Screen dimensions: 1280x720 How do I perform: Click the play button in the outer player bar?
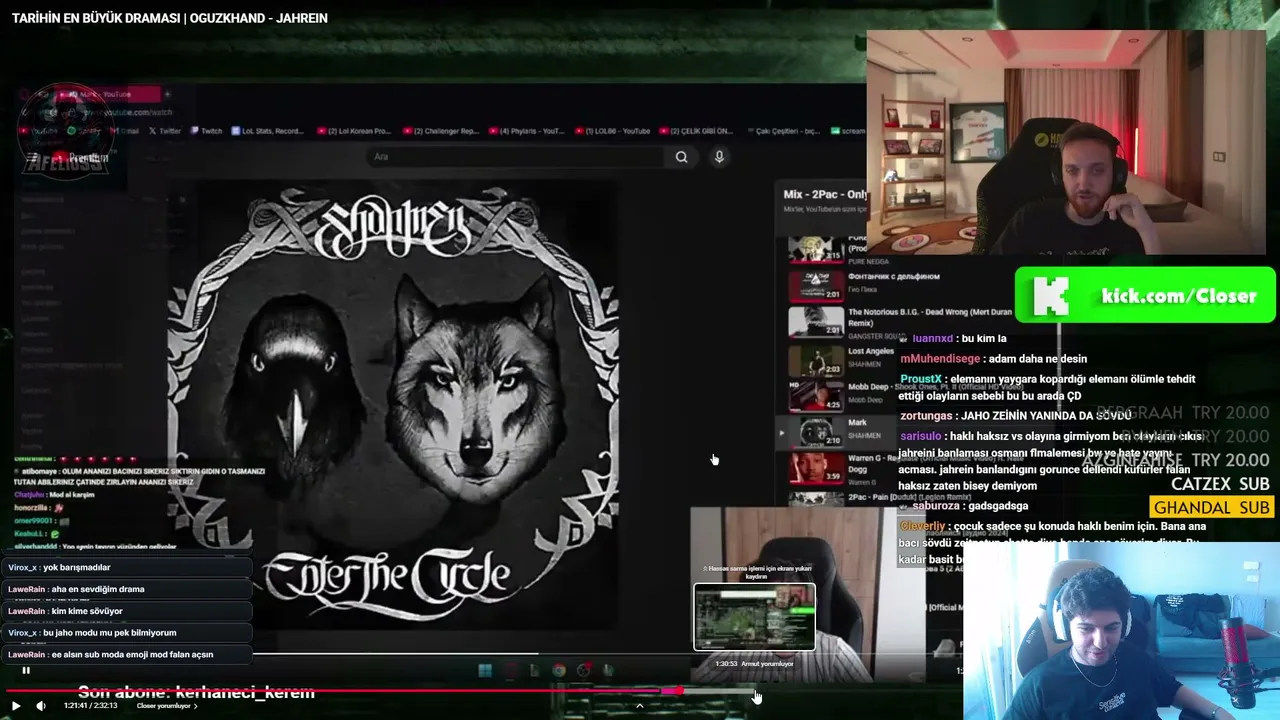pyautogui.click(x=16, y=706)
